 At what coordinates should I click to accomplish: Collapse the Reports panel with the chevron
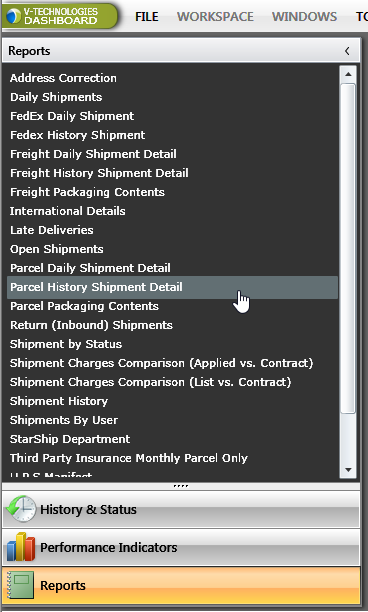(x=347, y=51)
